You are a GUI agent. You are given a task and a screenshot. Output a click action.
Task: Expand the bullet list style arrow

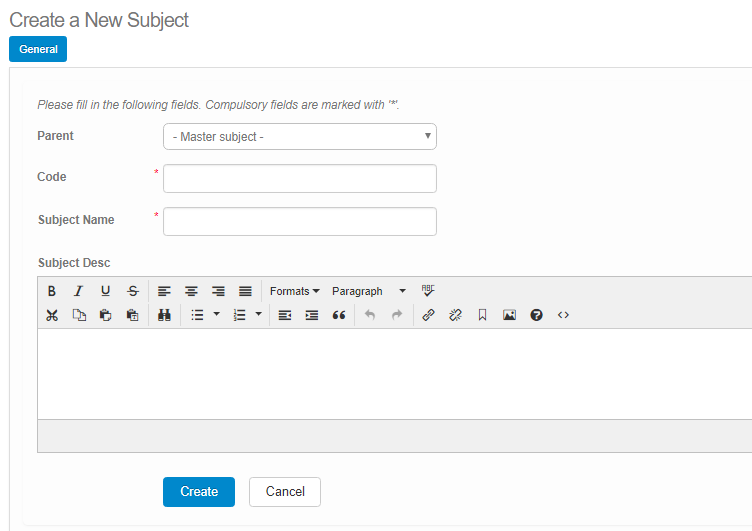(x=217, y=315)
